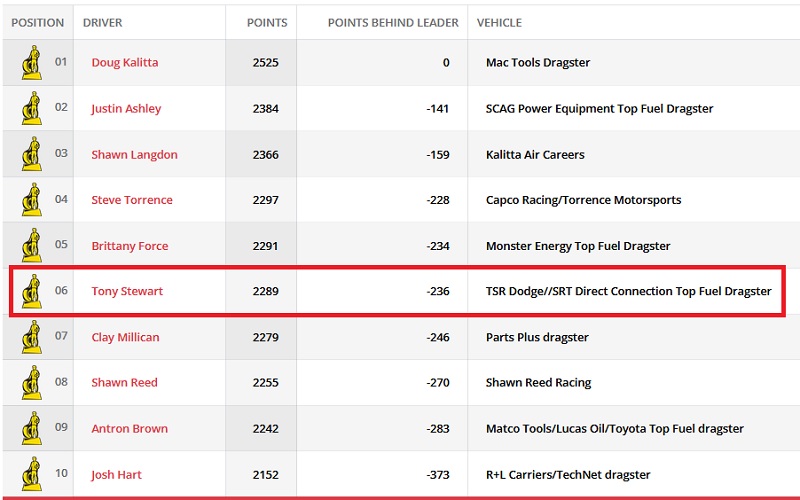Open Antron Brown's driver page
800x500 pixels.
coord(130,429)
